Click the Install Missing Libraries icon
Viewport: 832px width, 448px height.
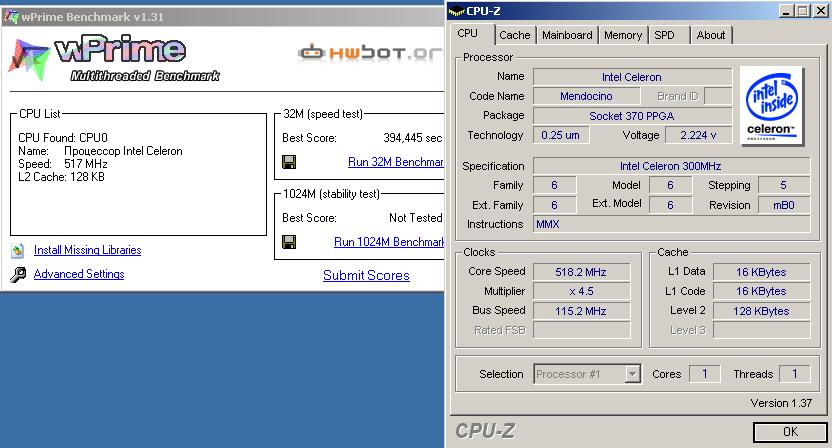[18, 250]
